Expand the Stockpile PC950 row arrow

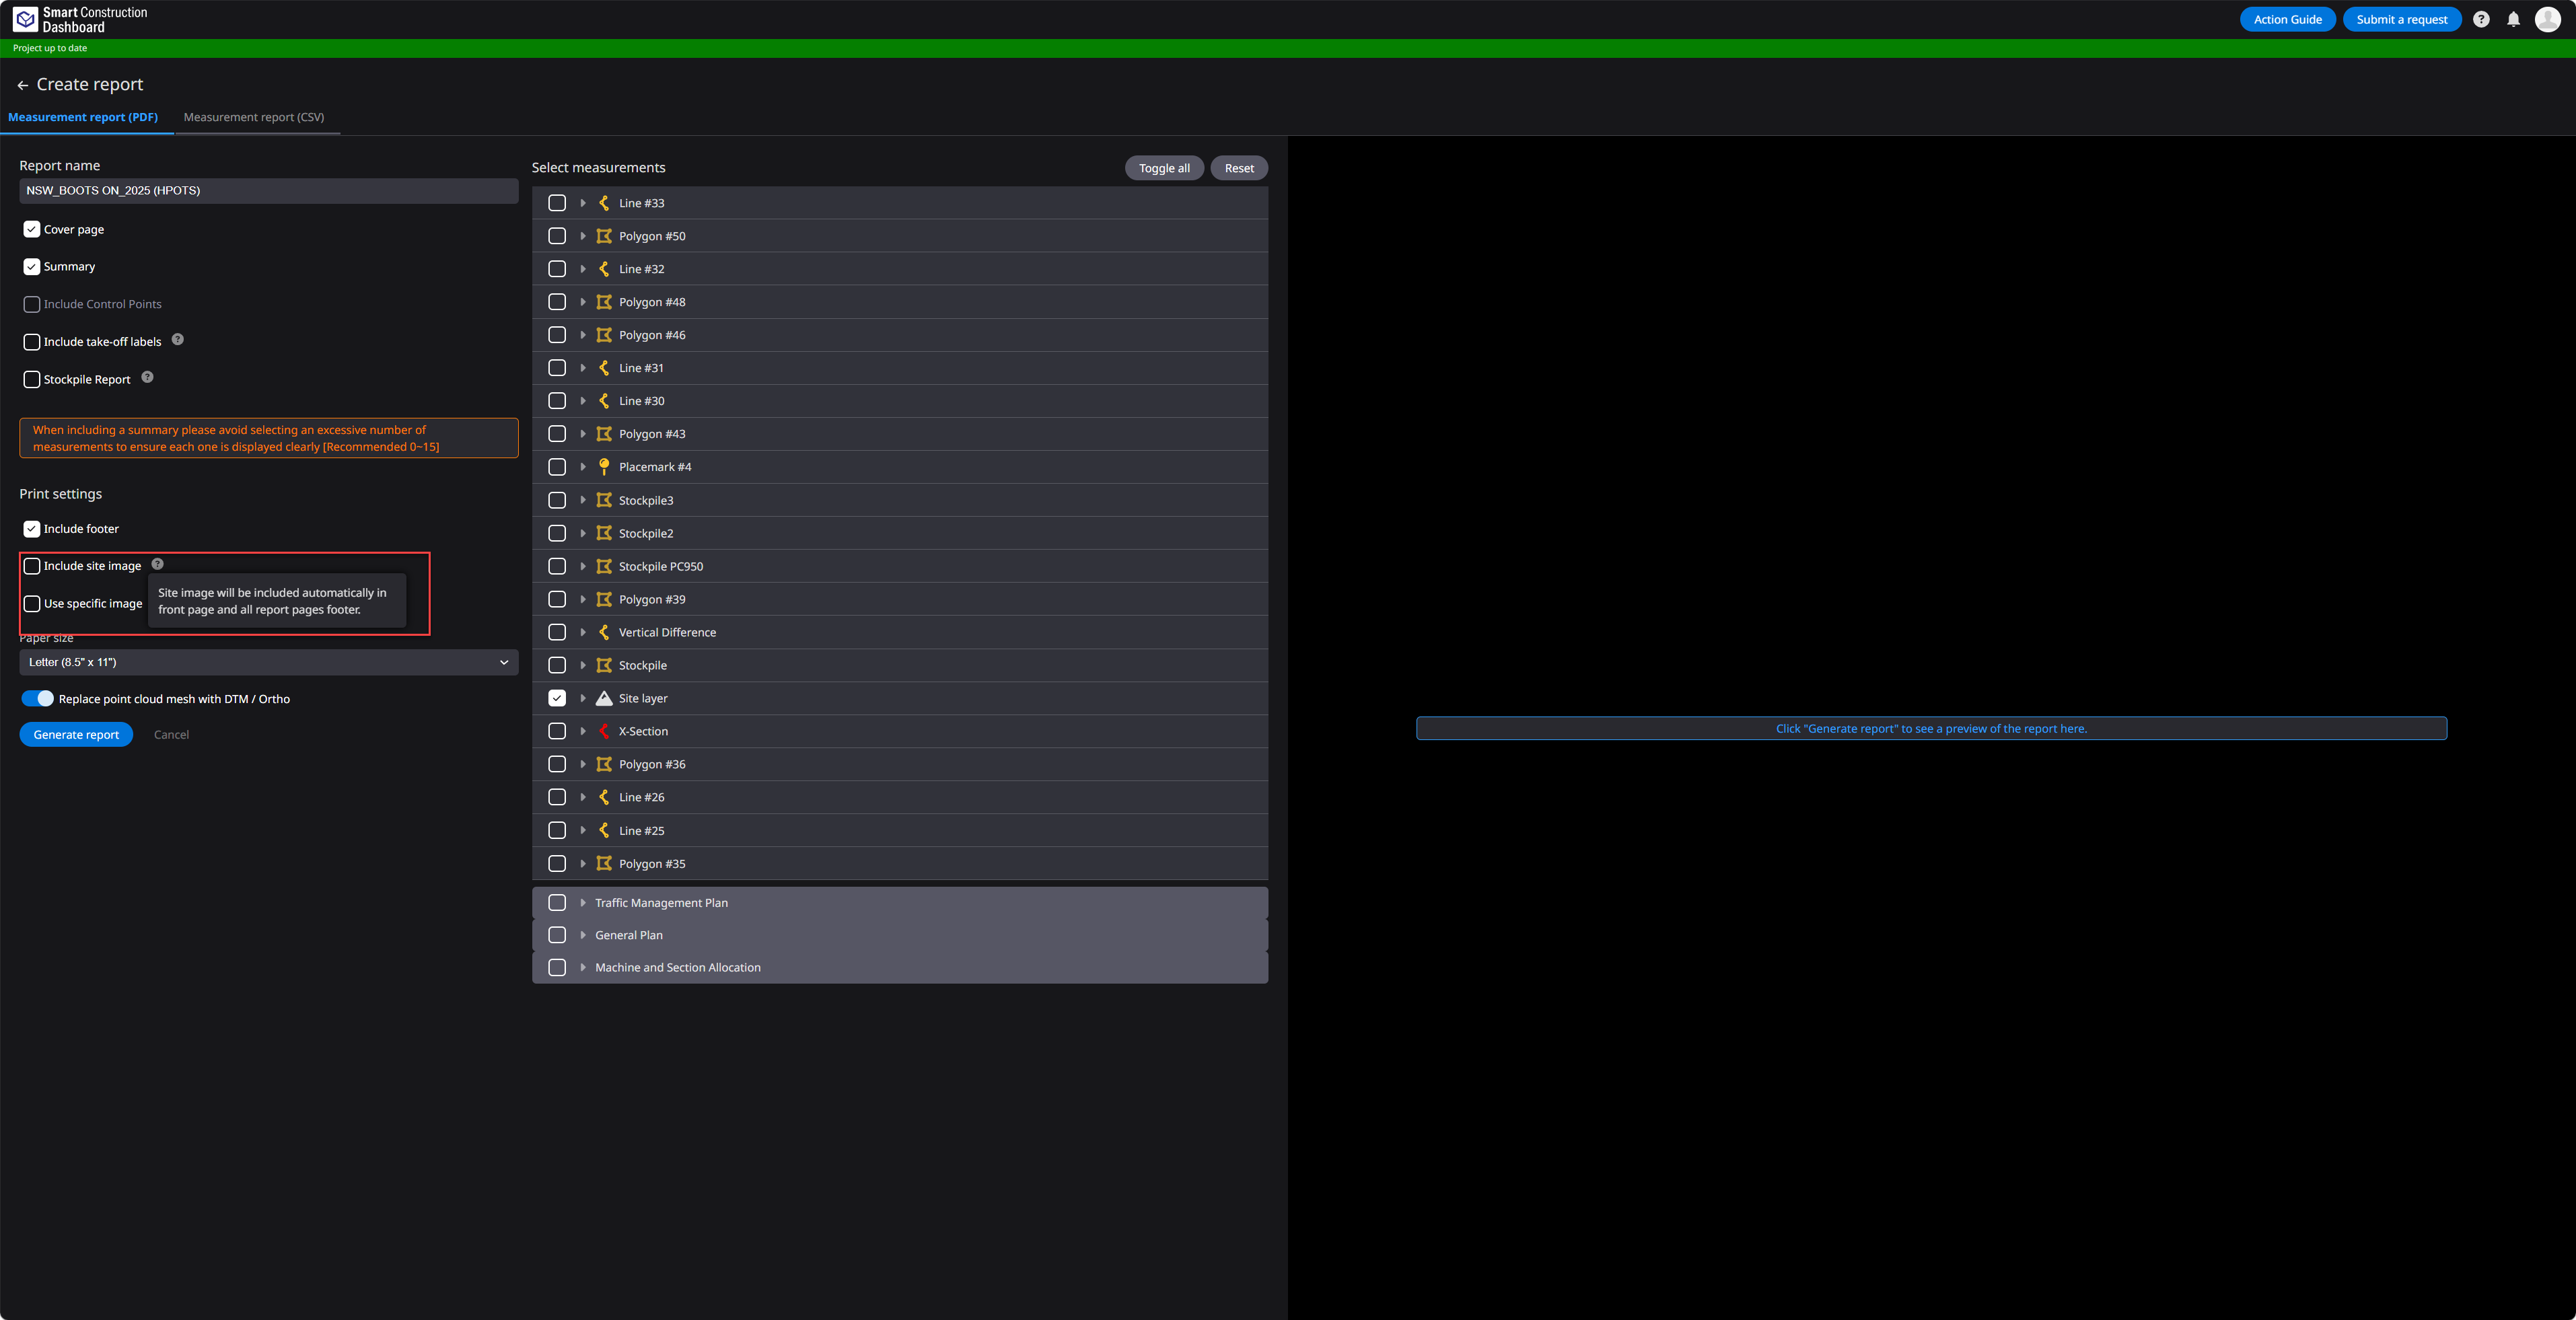[x=583, y=566]
